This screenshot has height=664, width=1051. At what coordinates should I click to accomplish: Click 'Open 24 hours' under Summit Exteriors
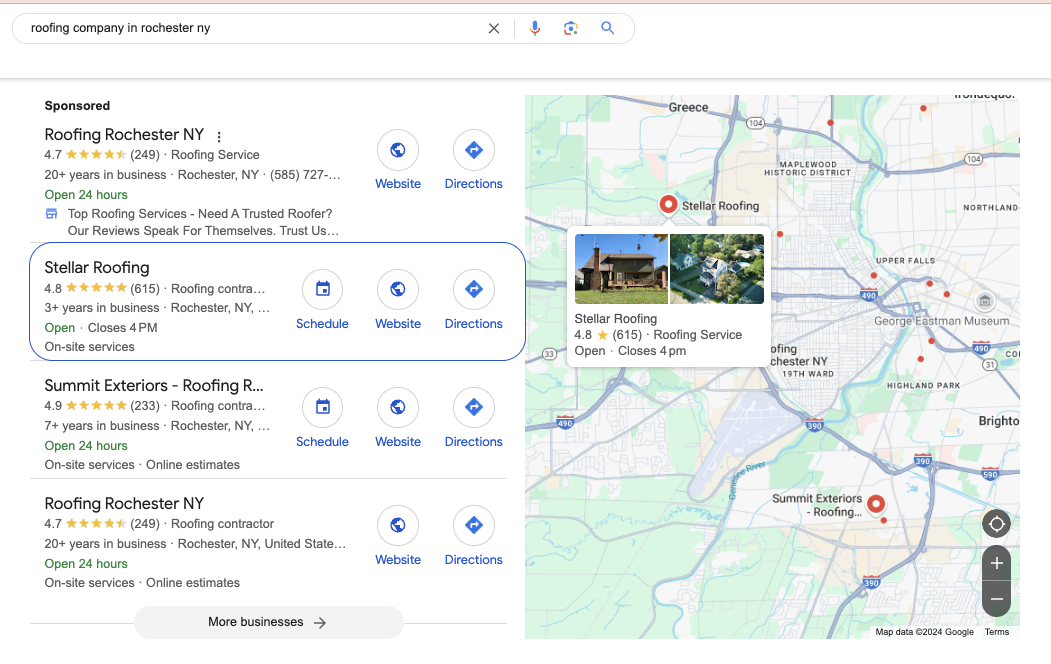coord(86,446)
